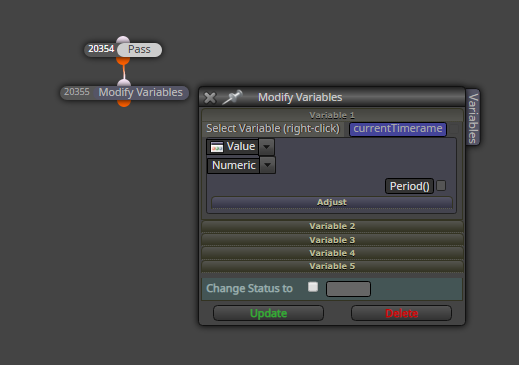Collapse the Variable 1 section header
This screenshot has width=519, height=365.
332,115
